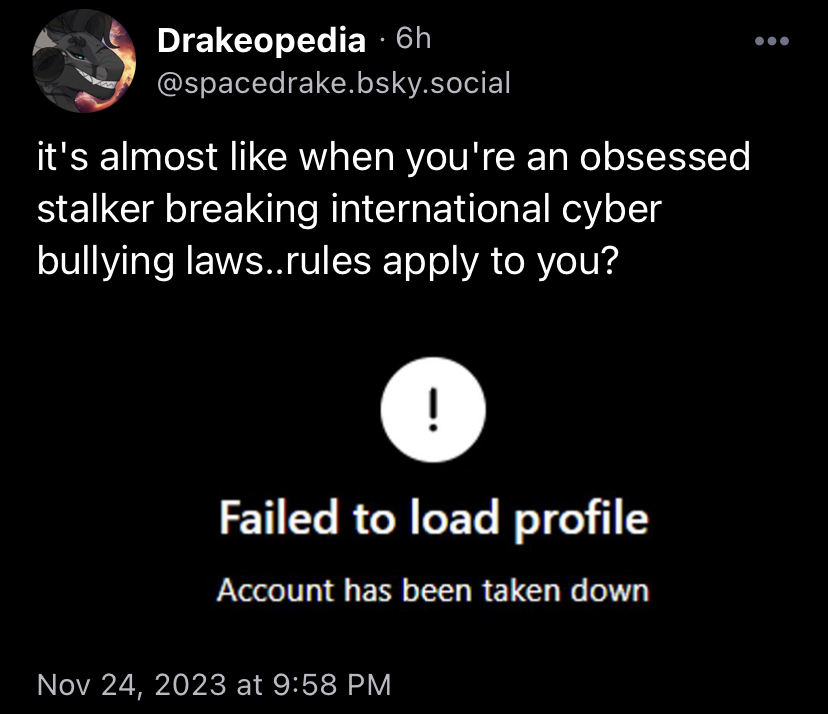This screenshot has height=714, width=828.
Task: Open the @spacedrake.bsky.social handle link
Action: 334,83
